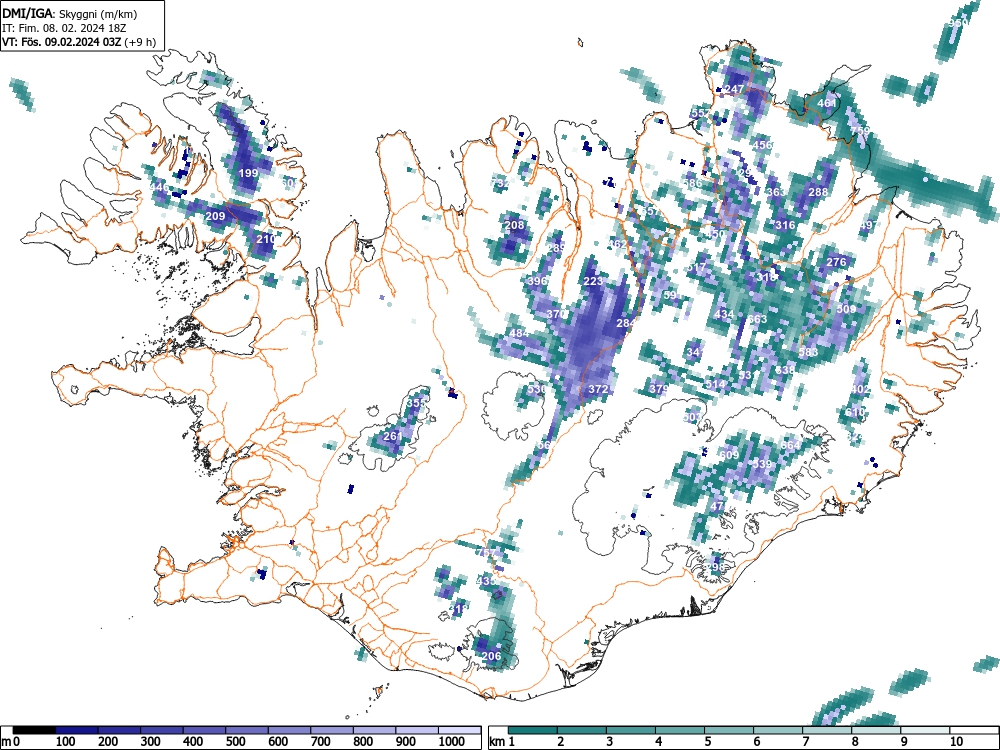Image resolution: width=1000 pixels, height=750 pixels.
Task: Click the visibility value '298' on the map
Action: point(715,568)
